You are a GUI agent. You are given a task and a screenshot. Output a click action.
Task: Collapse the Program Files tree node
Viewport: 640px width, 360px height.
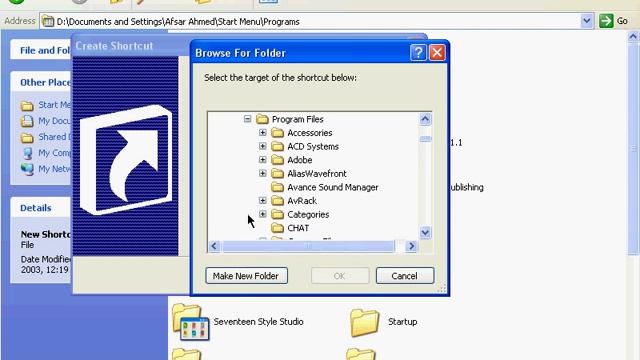point(247,119)
